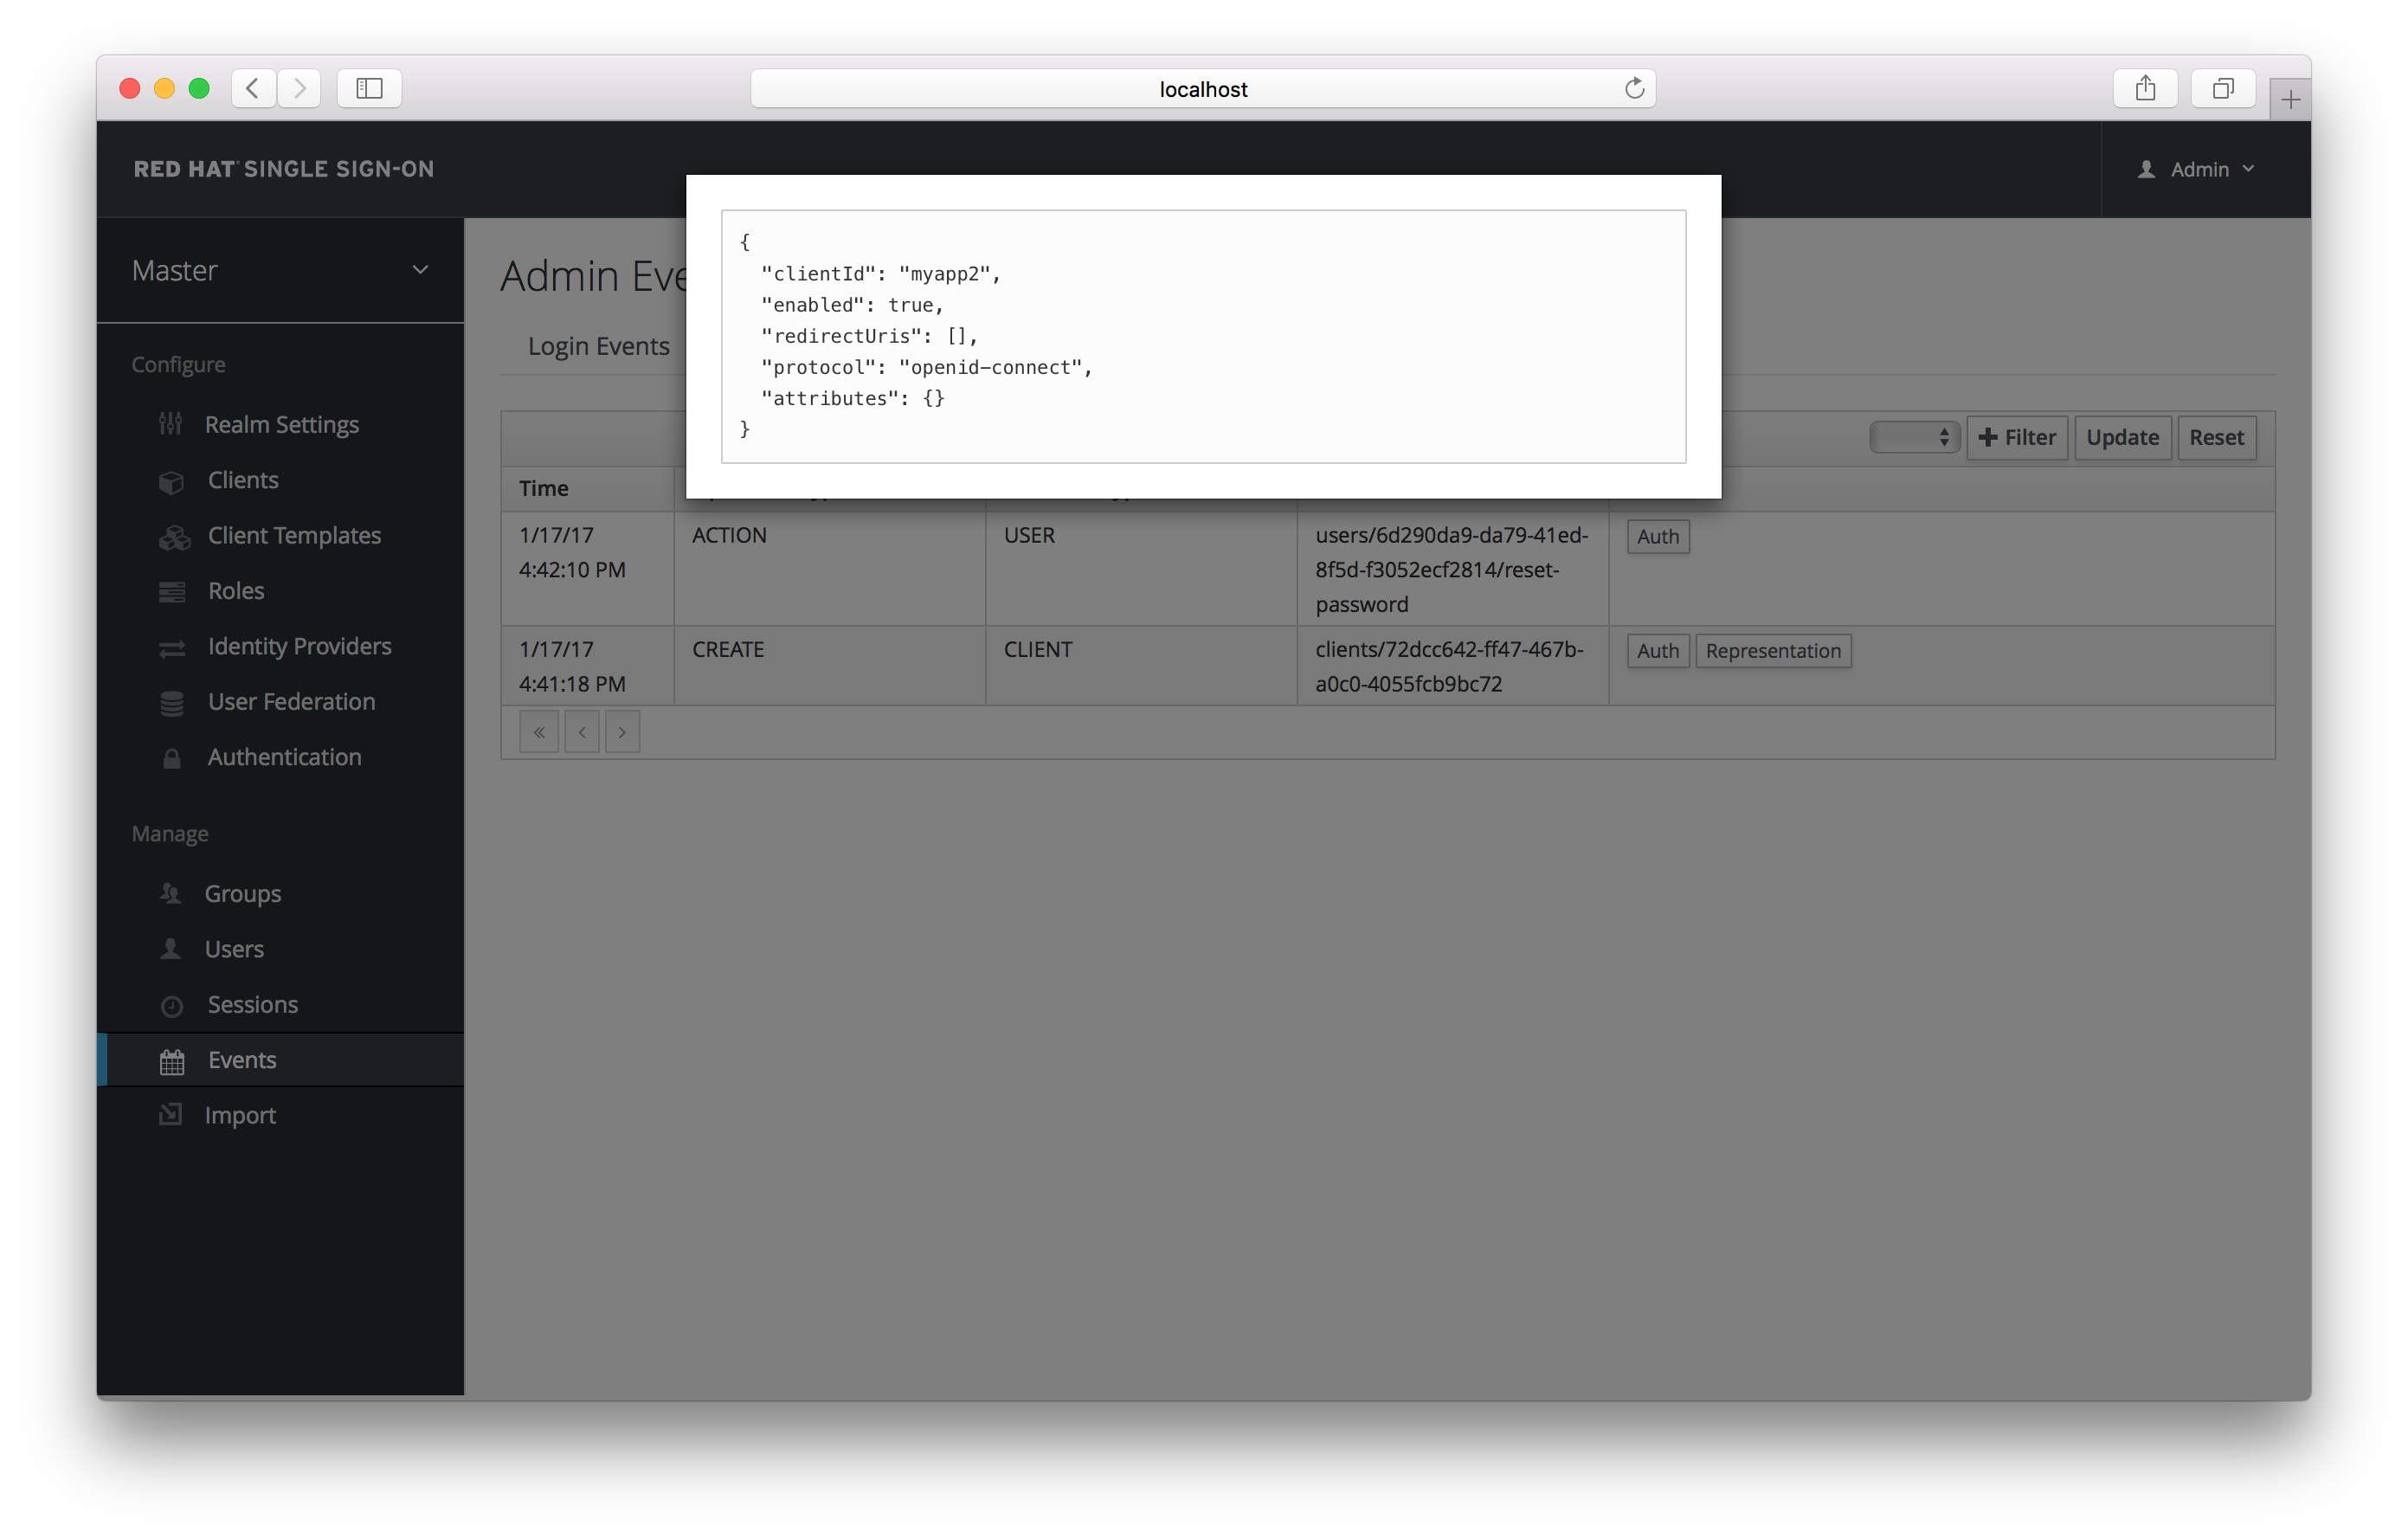Click the Groups icon in sidebar
The height and width of the screenshot is (1539, 2408).
[171, 892]
